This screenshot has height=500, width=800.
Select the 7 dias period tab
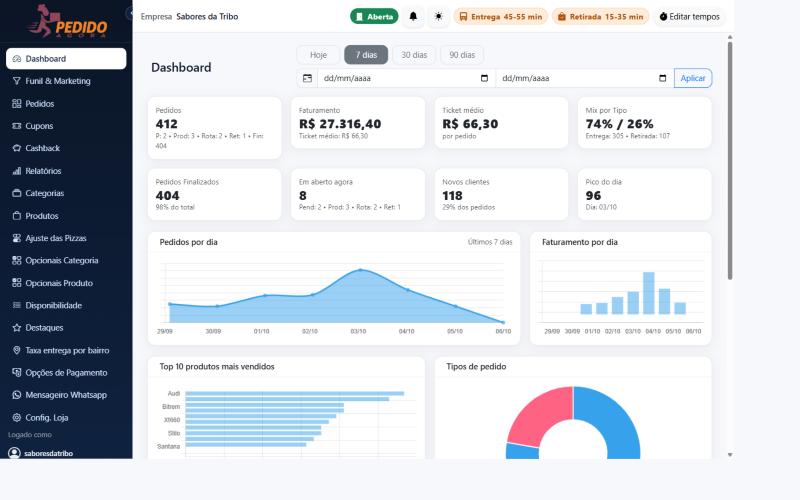[366, 55]
